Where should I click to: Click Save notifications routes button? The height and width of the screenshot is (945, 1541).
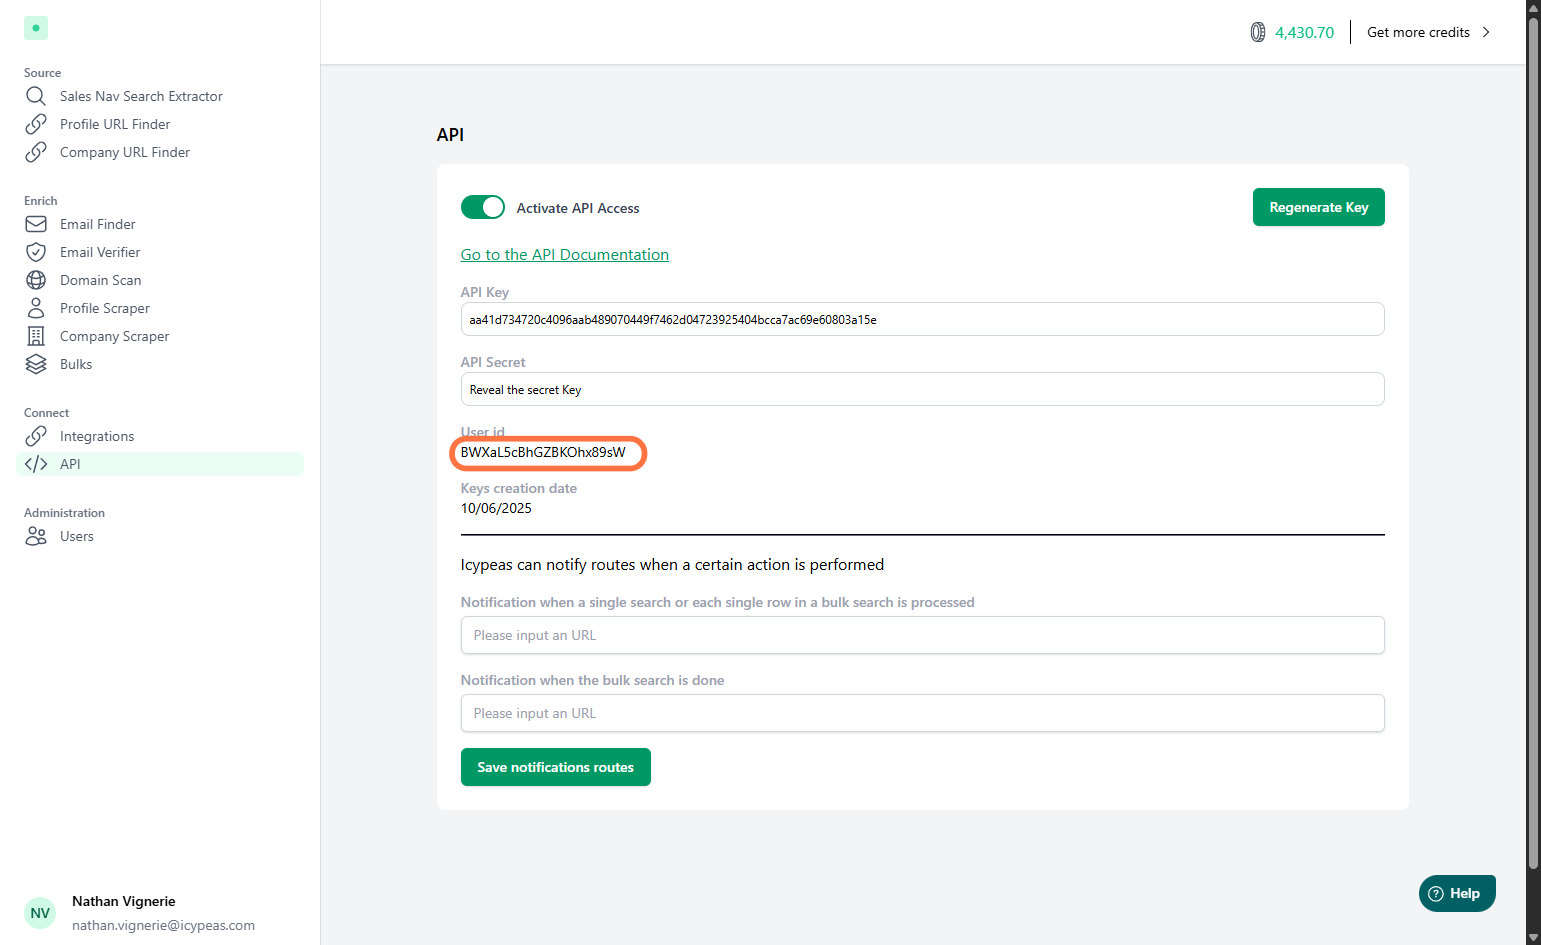pyautogui.click(x=555, y=767)
